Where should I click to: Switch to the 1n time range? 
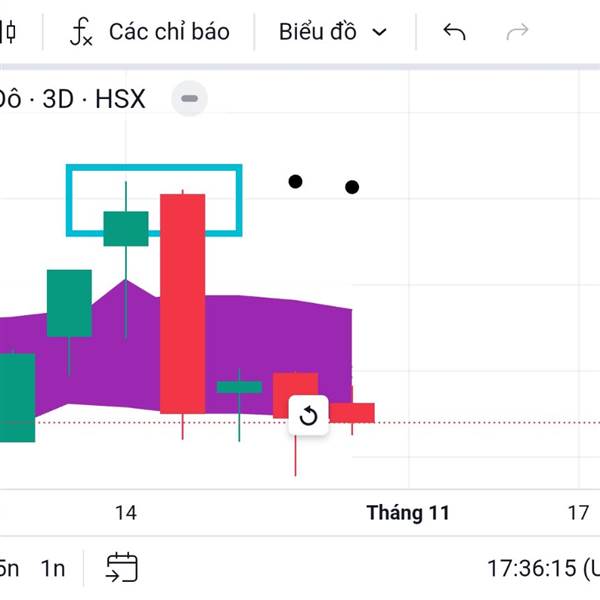click(x=52, y=569)
